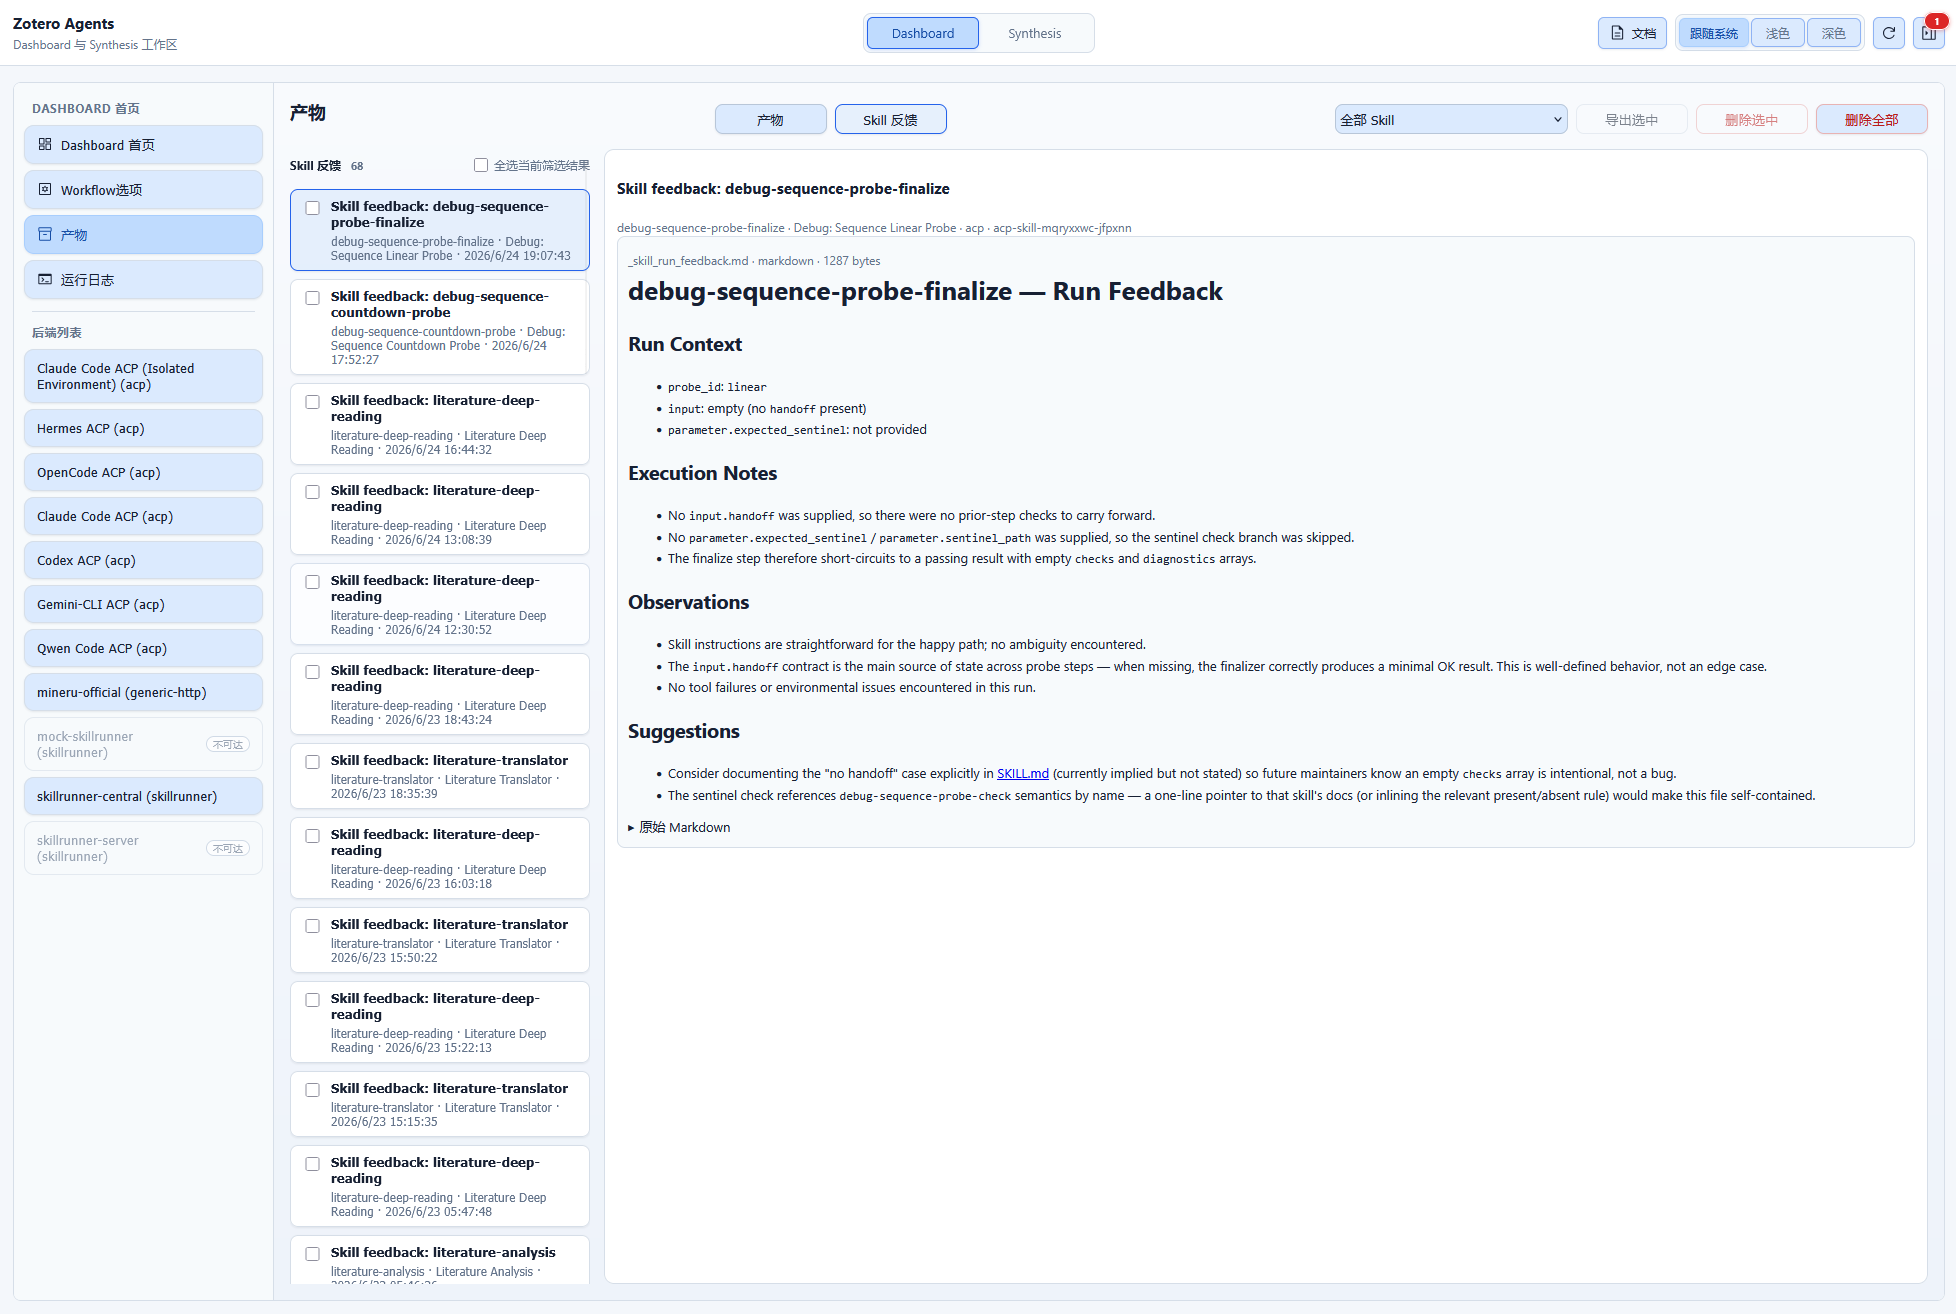Viewport: 1956px width, 1314px height.
Task: Open the literature-analysis feedback card
Action: (440, 1260)
